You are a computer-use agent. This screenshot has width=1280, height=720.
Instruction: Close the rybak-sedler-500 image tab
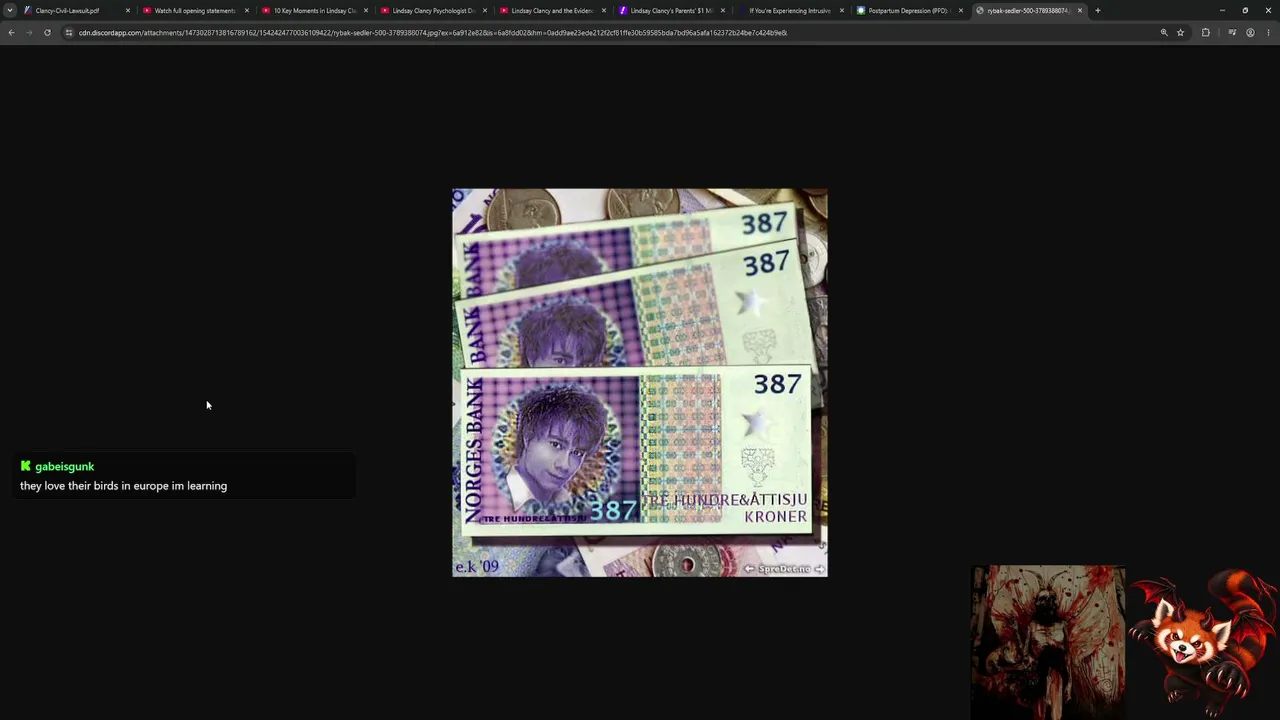coord(1080,10)
